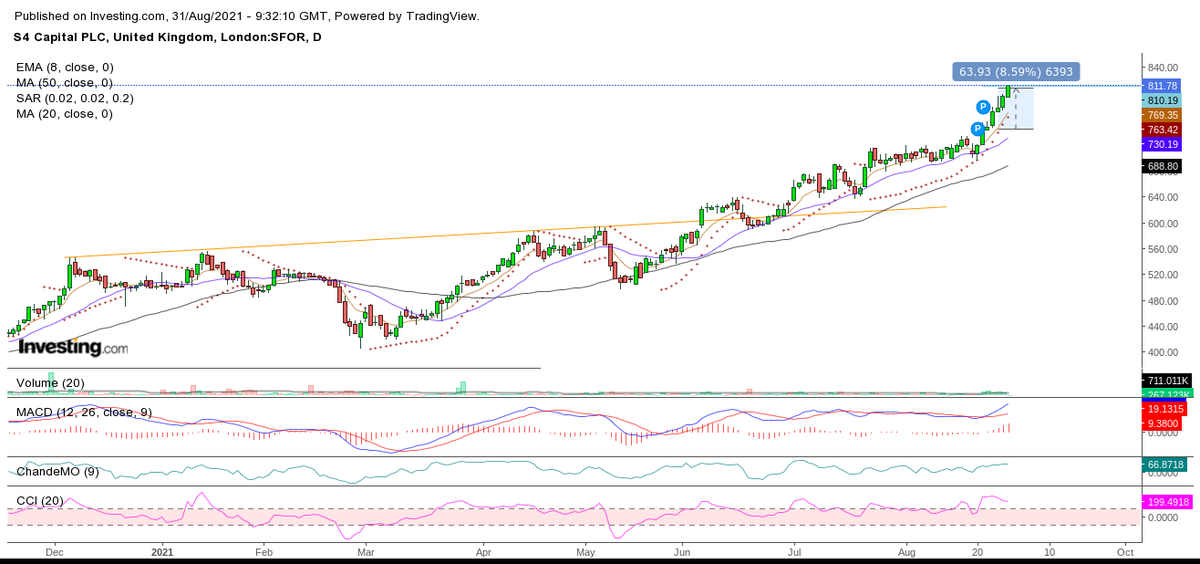Image resolution: width=1200 pixels, height=564 pixels.
Task: Click the Oct label on the time axis
Action: (x=1124, y=551)
